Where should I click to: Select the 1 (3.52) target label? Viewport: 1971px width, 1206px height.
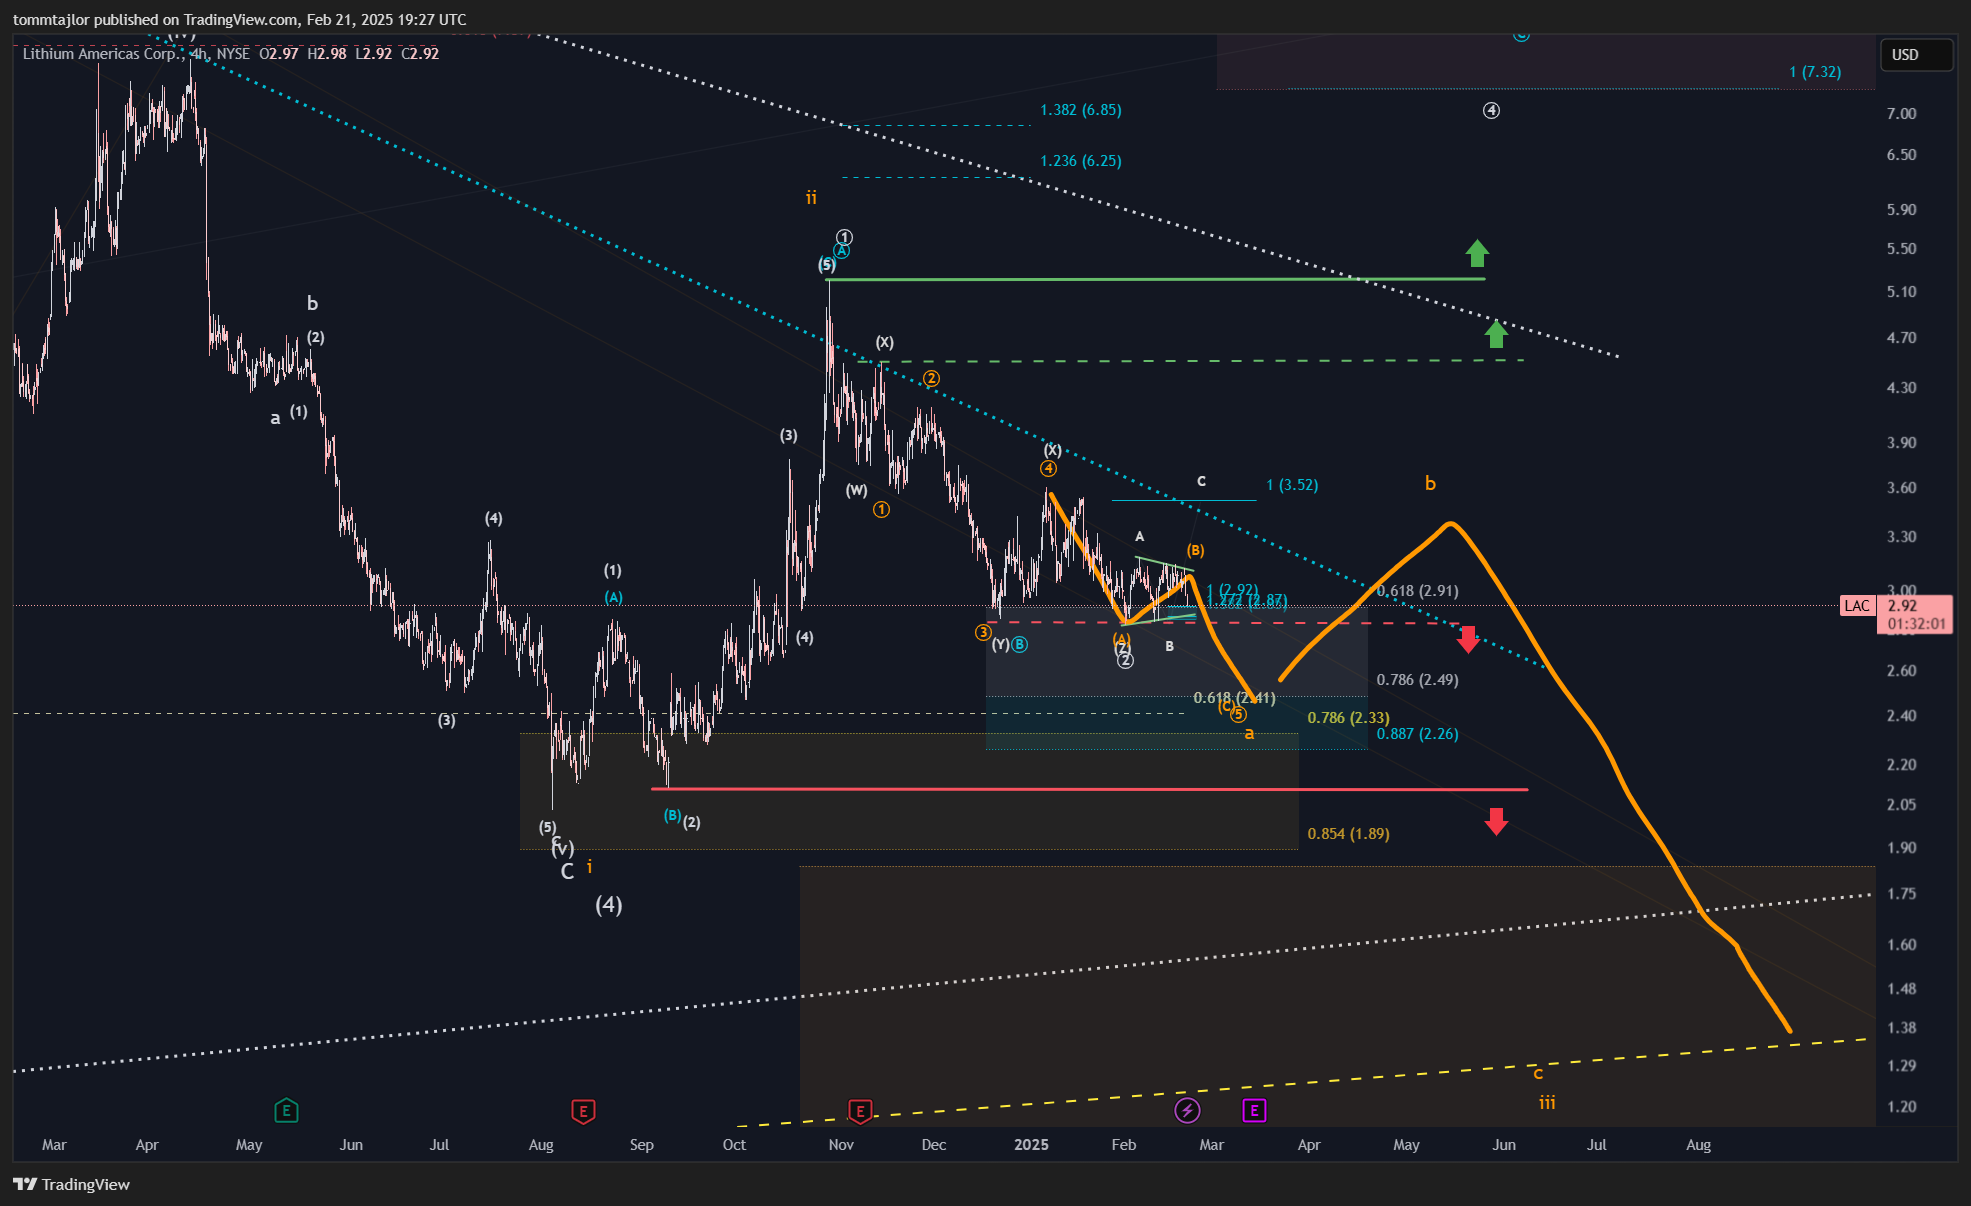point(1292,485)
